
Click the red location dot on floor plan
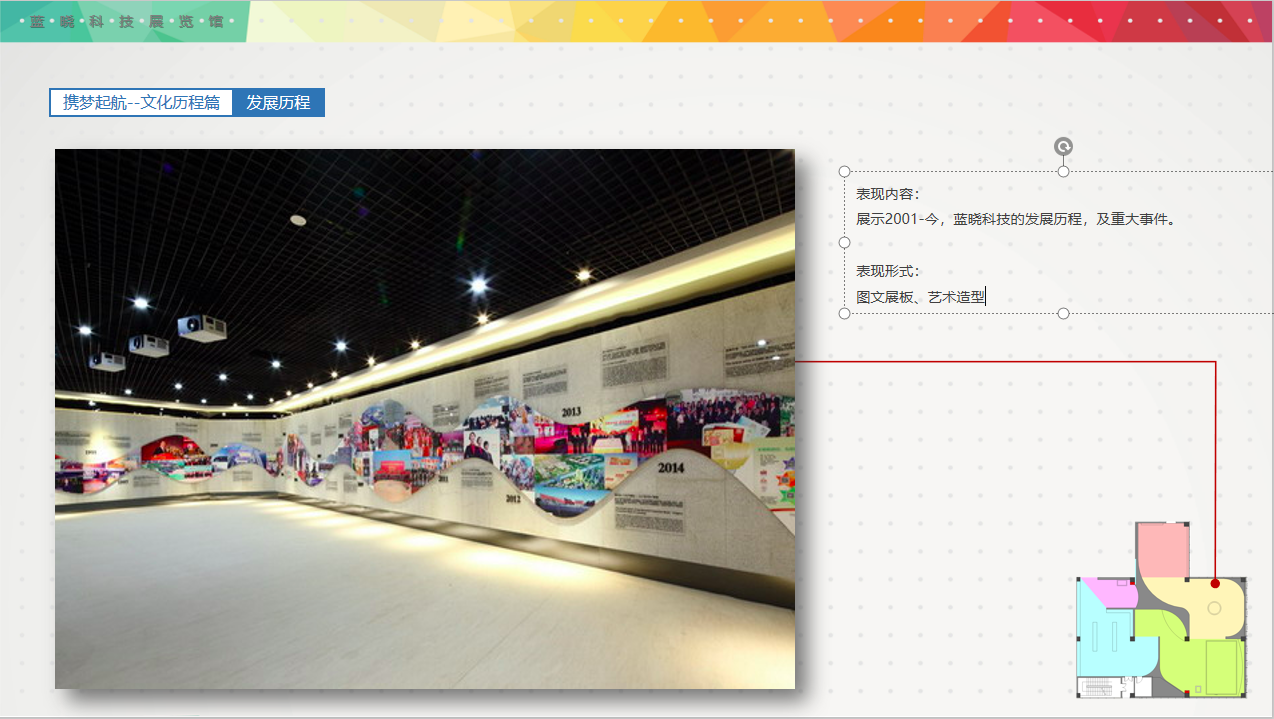[1215, 583]
